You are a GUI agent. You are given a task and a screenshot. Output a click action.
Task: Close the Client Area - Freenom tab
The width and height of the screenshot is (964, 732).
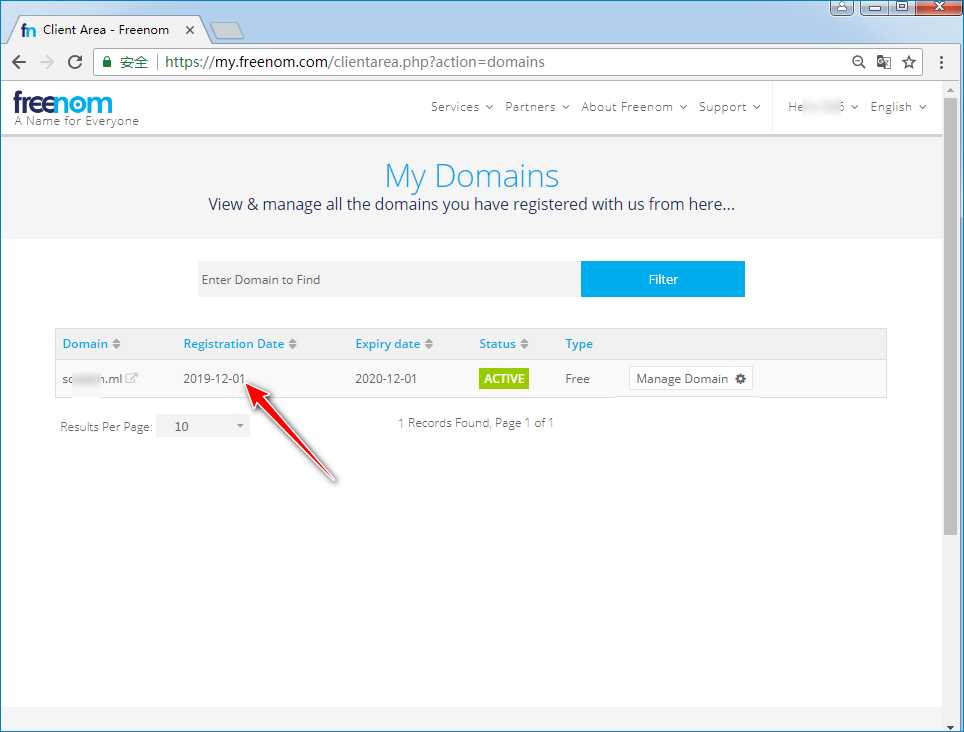click(190, 30)
